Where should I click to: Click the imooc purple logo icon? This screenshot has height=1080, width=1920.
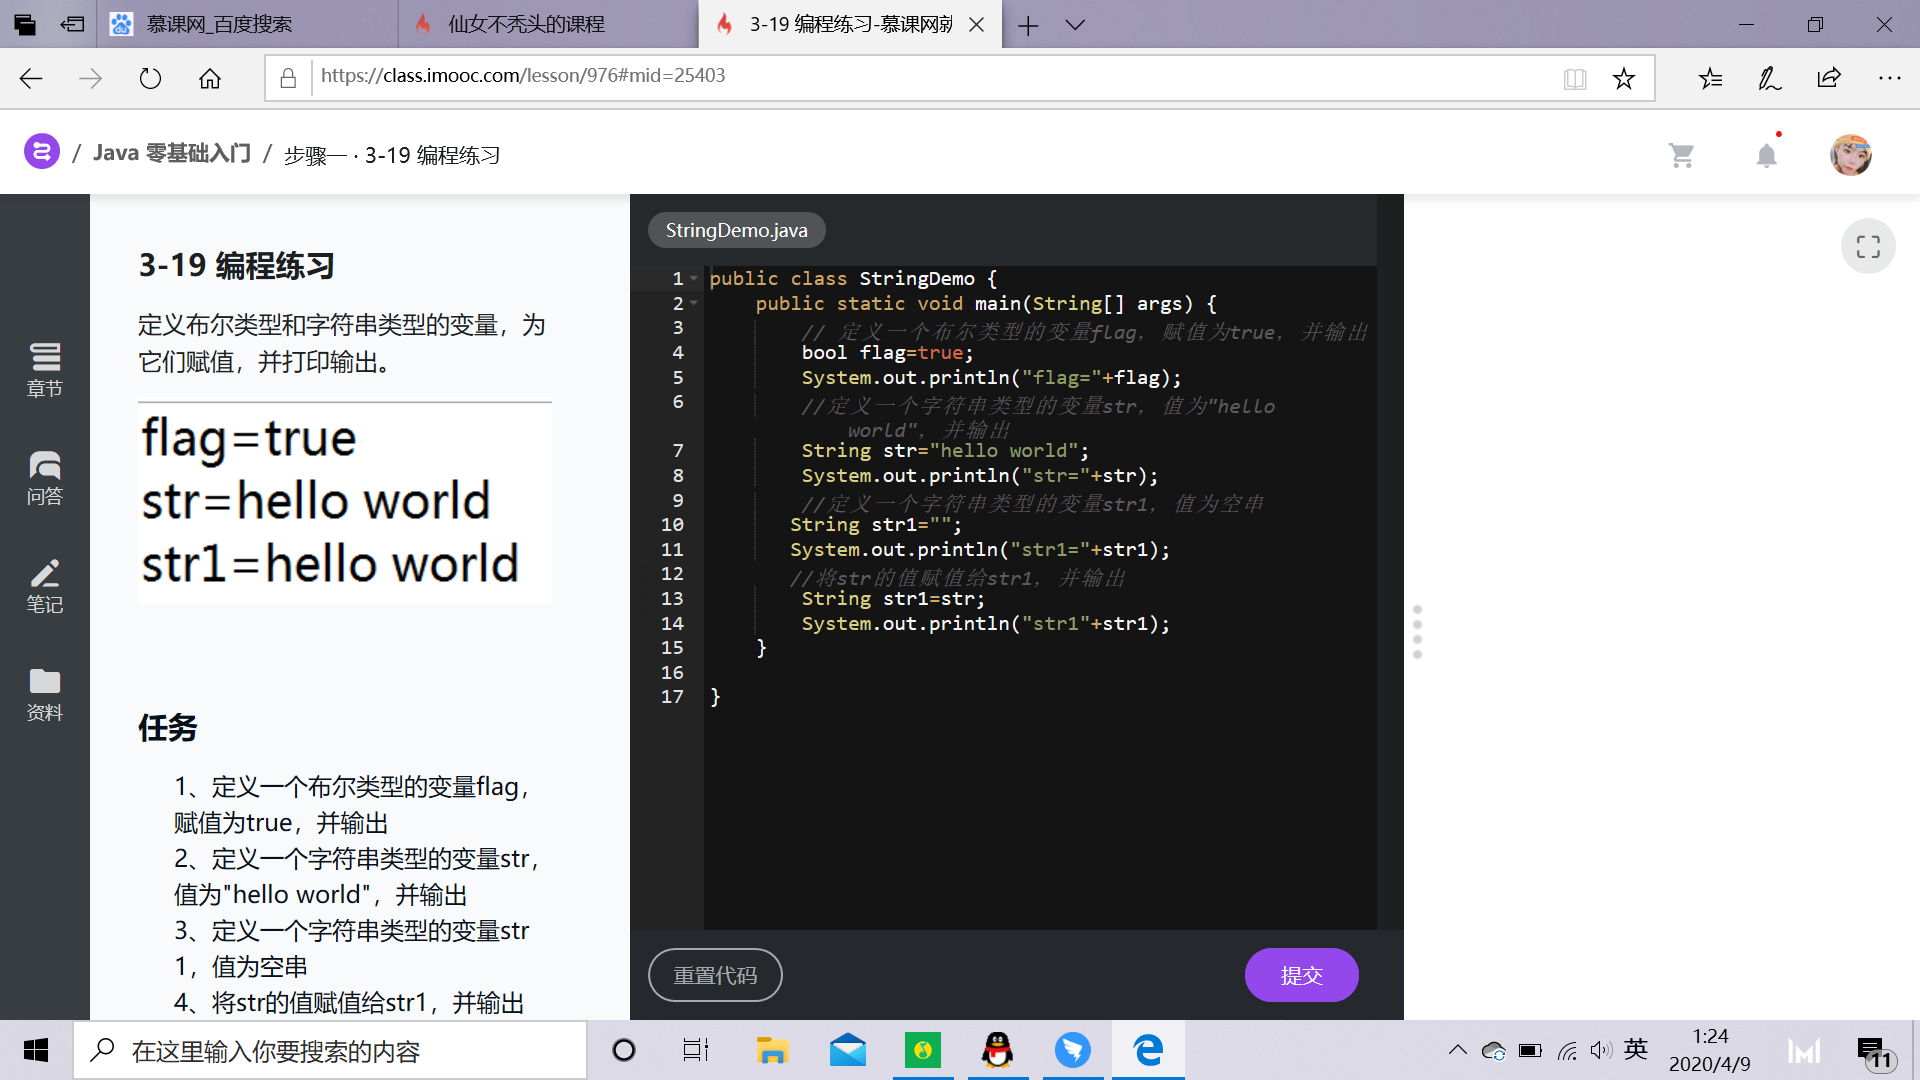tap(41, 152)
